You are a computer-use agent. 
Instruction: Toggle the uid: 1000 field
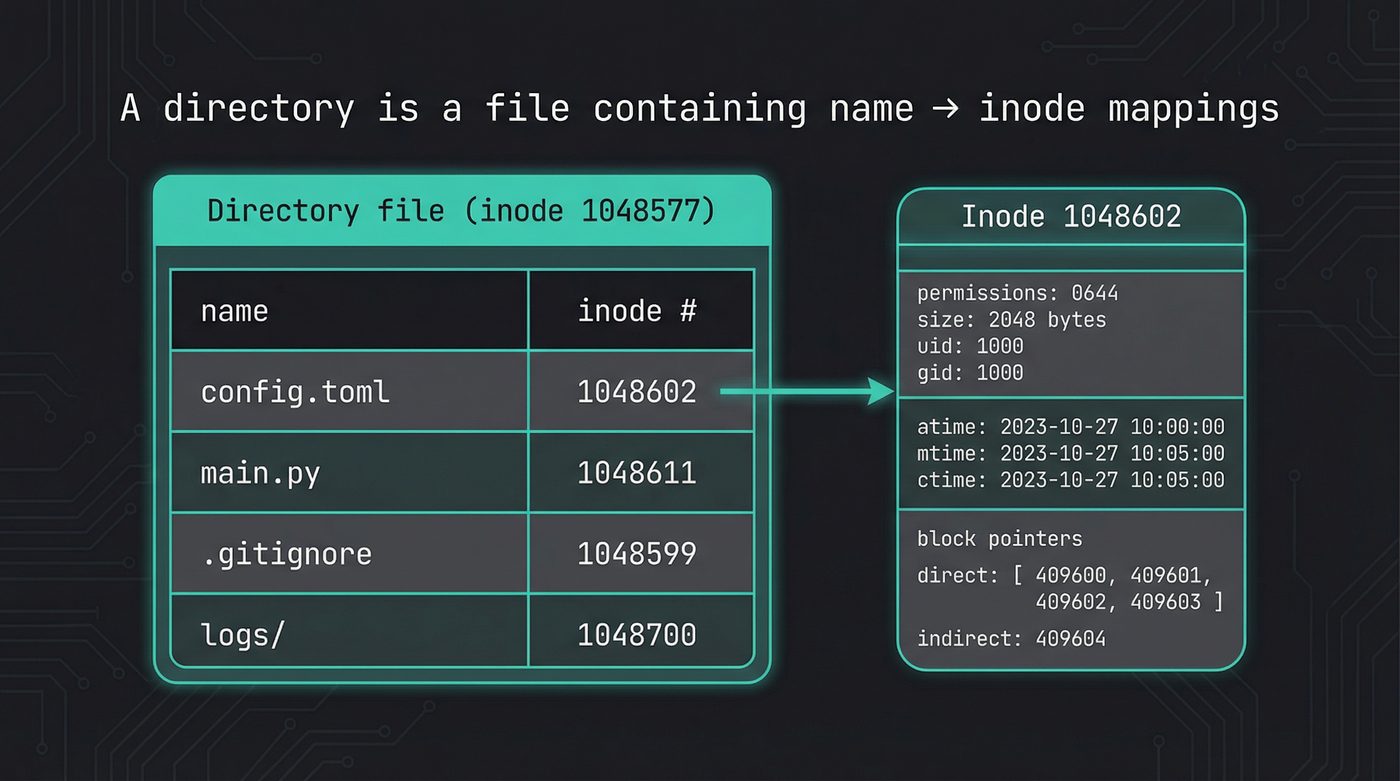coord(962,346)
